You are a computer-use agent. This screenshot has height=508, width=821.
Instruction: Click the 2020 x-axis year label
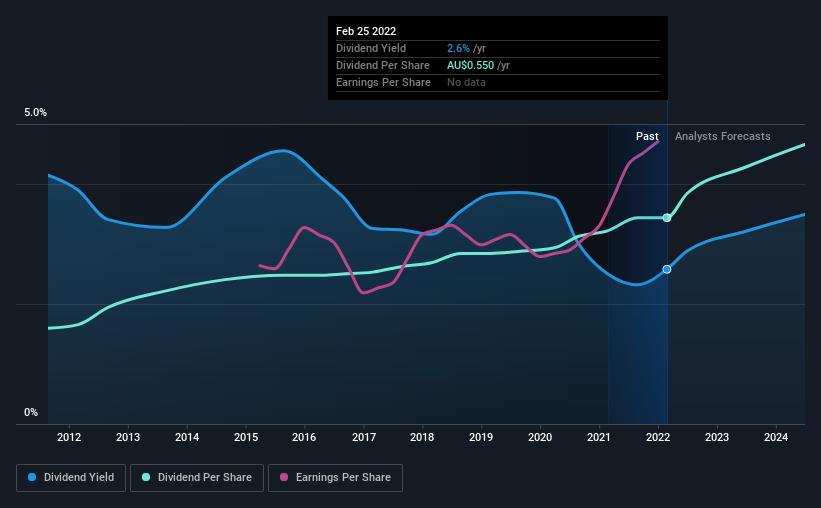(x=540, y=437)
